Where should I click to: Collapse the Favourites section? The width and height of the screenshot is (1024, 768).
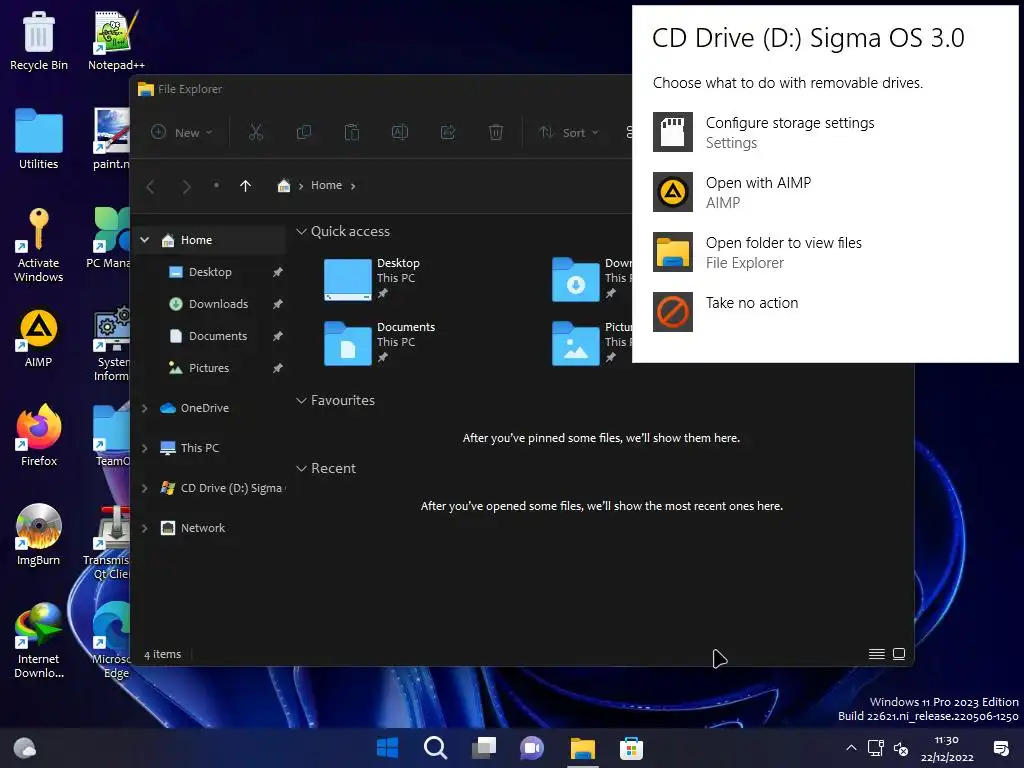coord(301,400)
